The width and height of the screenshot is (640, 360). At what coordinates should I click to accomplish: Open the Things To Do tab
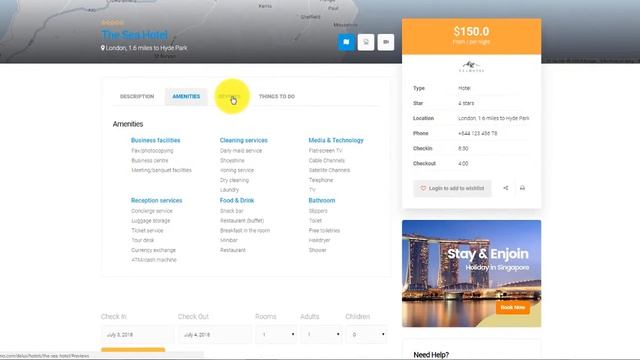coord(277,96)
